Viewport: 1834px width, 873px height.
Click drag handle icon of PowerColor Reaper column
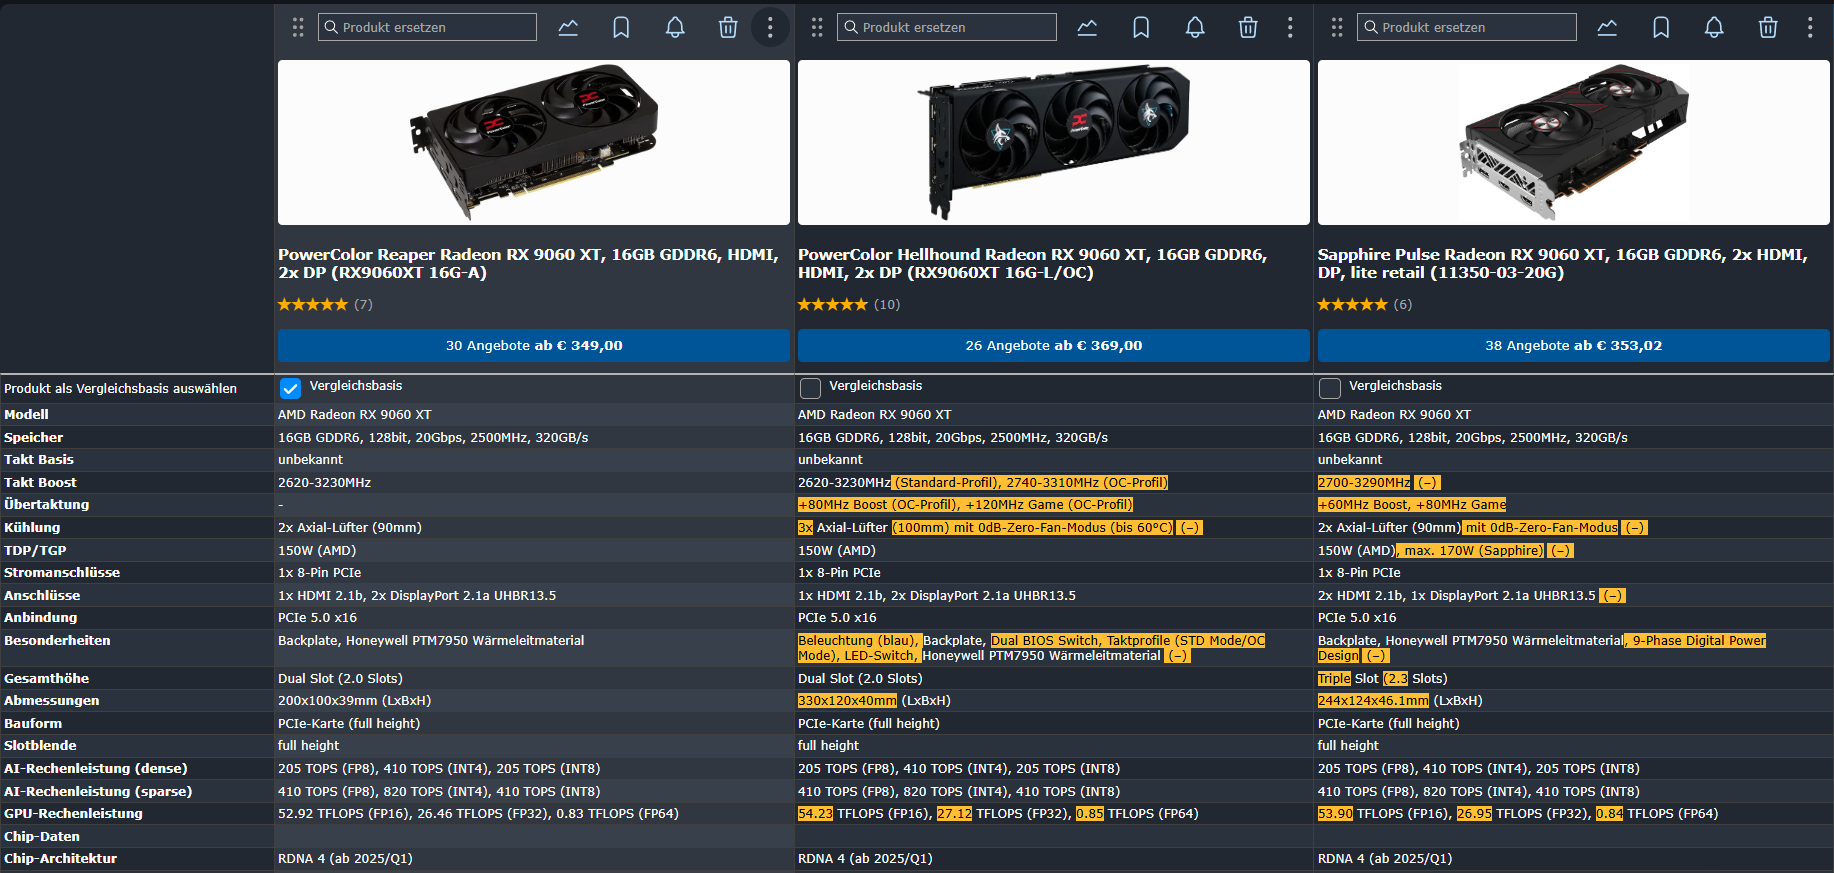tap(298, 27)
